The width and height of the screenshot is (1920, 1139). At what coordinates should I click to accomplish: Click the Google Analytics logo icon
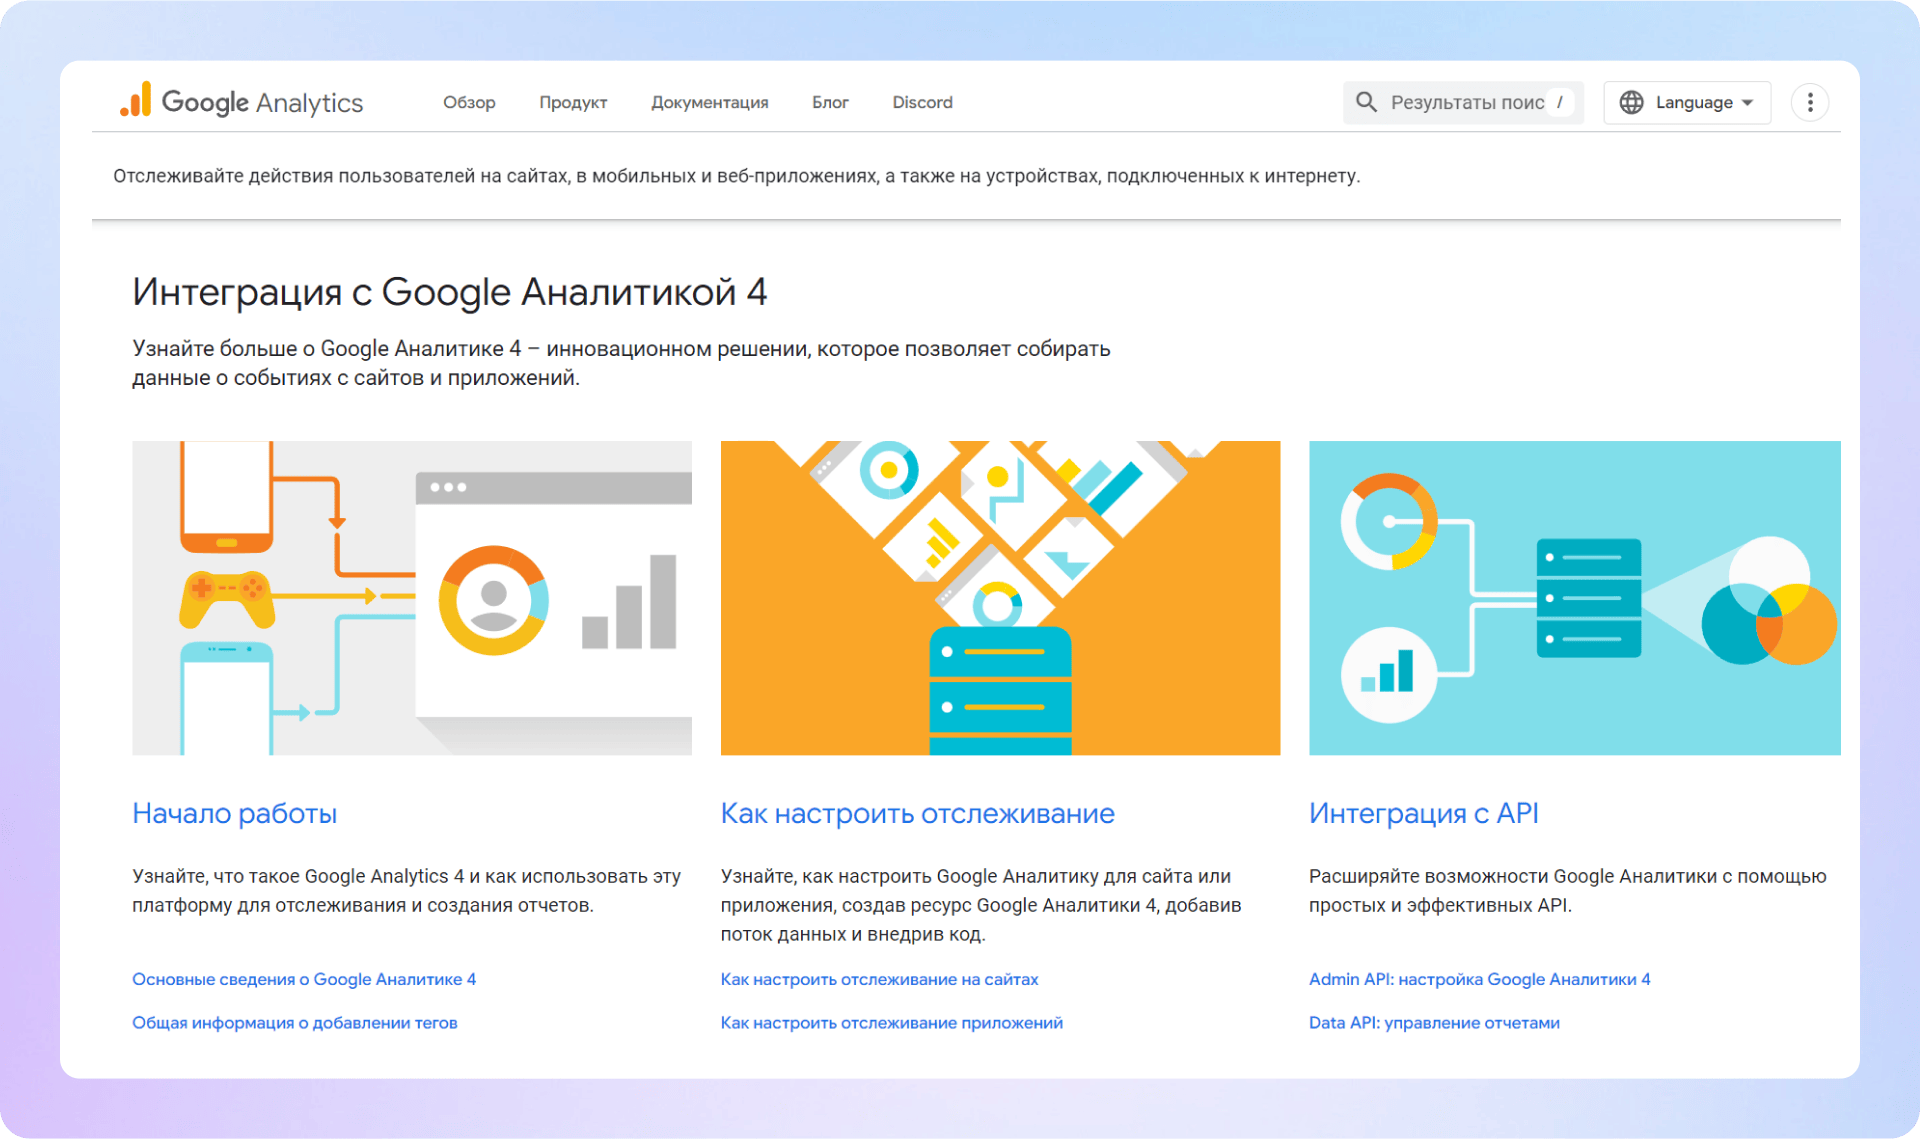136,101
